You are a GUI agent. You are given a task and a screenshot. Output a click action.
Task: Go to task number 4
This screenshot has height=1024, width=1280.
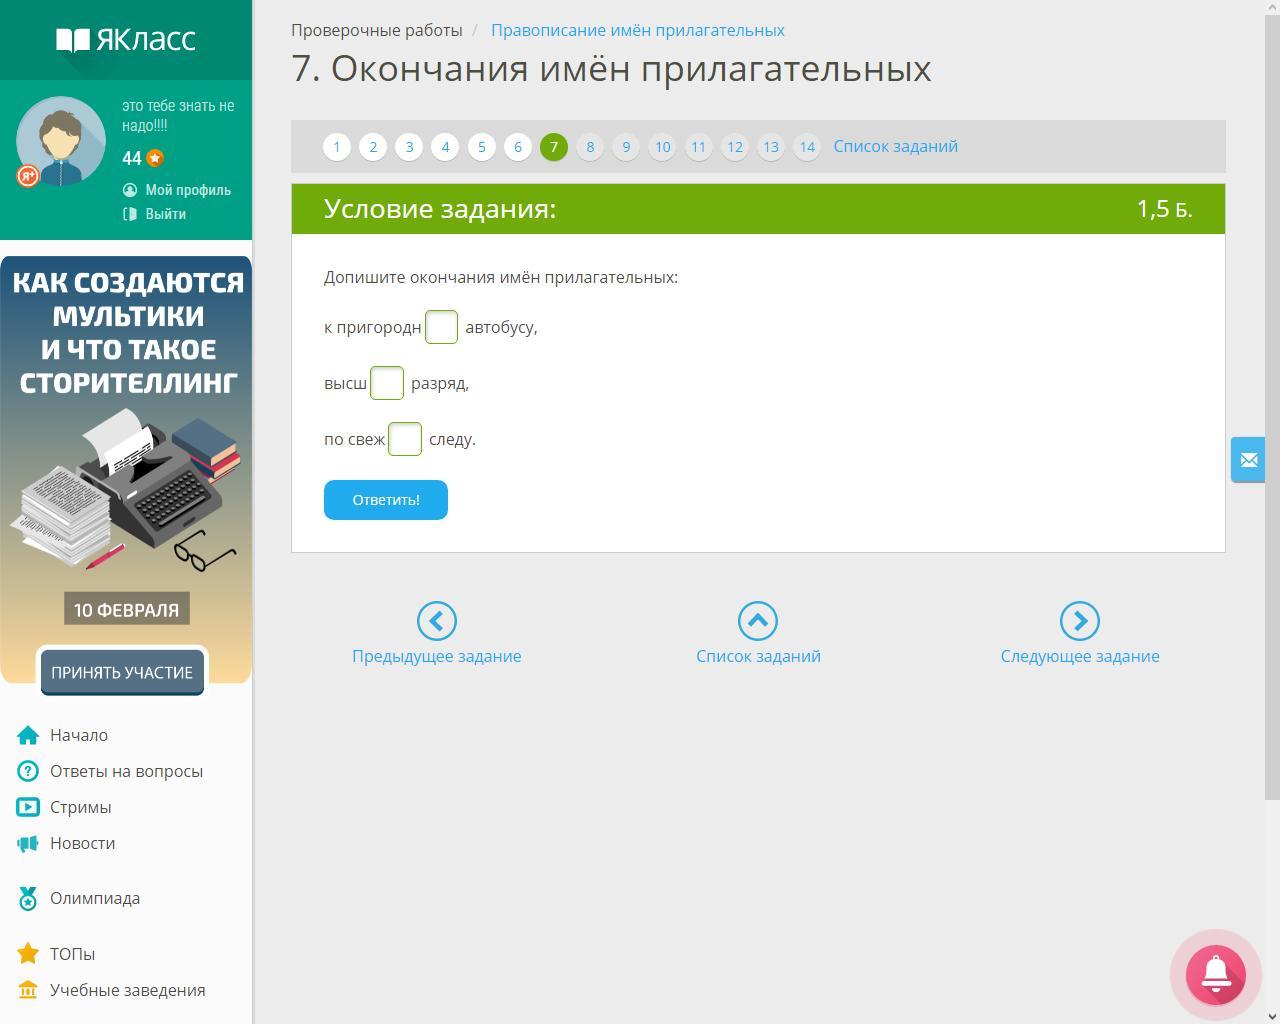pos(445,147)
